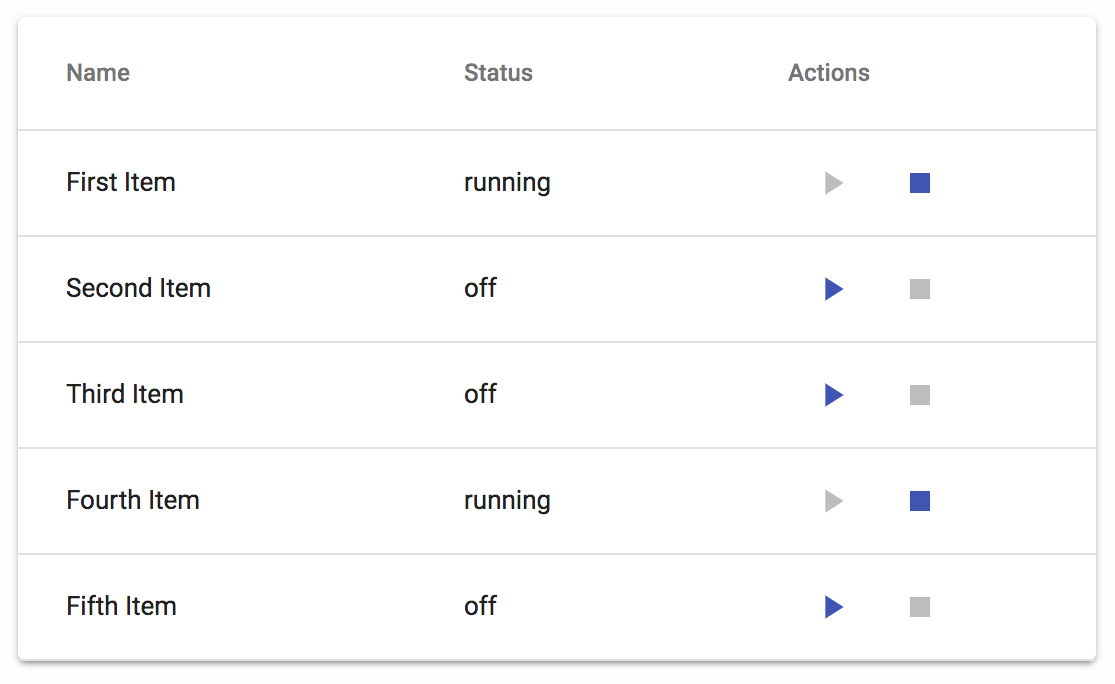Click the off status of Fifth Item
The height and width of the screenshot is (684, 1115).
coord(480,607)
